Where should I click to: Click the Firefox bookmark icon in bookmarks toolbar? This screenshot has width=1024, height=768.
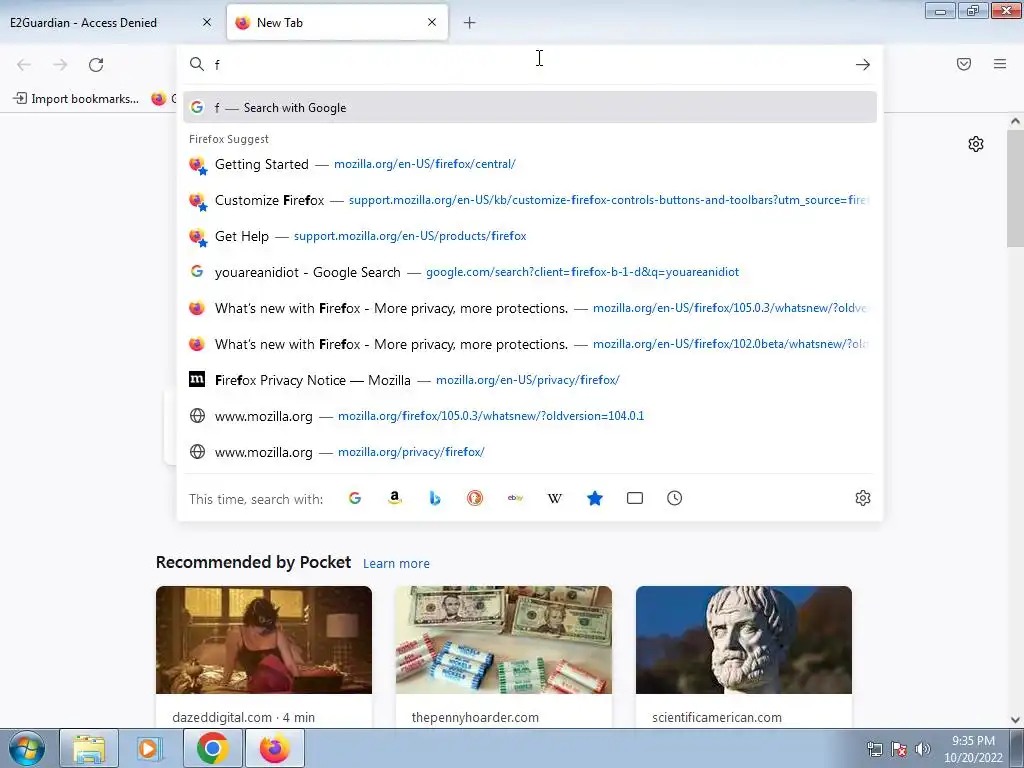tap(159, 99)
